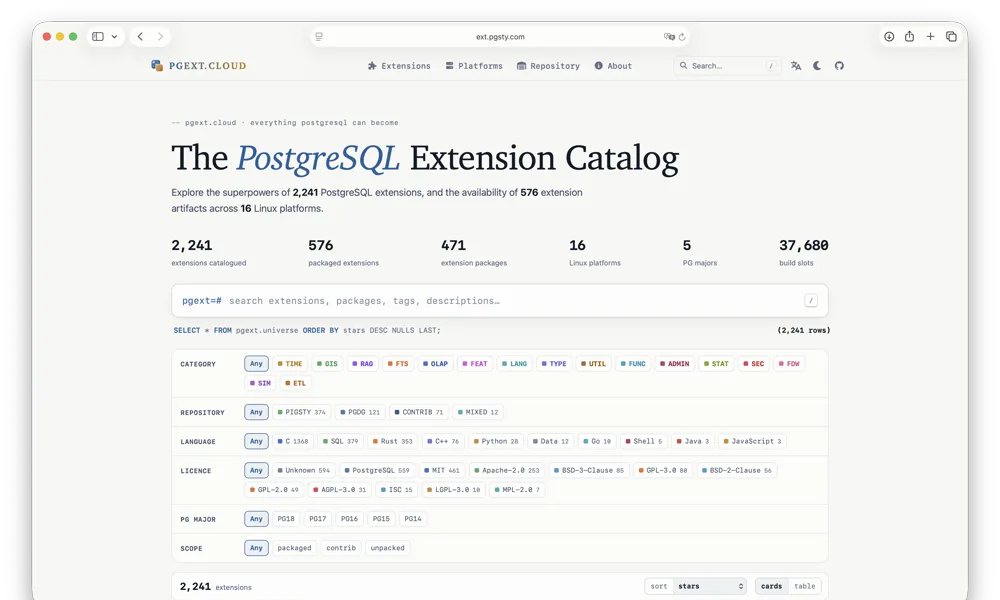Image resolution: width=1000 pixels, height=600 pixels.
Task: Filter language by Python 28
Action: point(496,441)
